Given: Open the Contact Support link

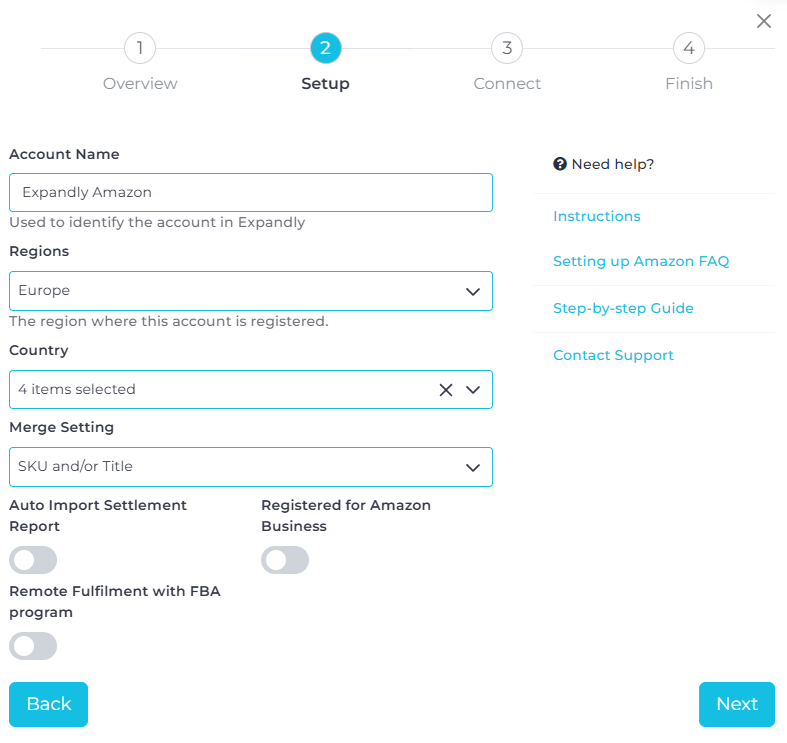Looking at the screenshot, I should [x=613, y=356].
